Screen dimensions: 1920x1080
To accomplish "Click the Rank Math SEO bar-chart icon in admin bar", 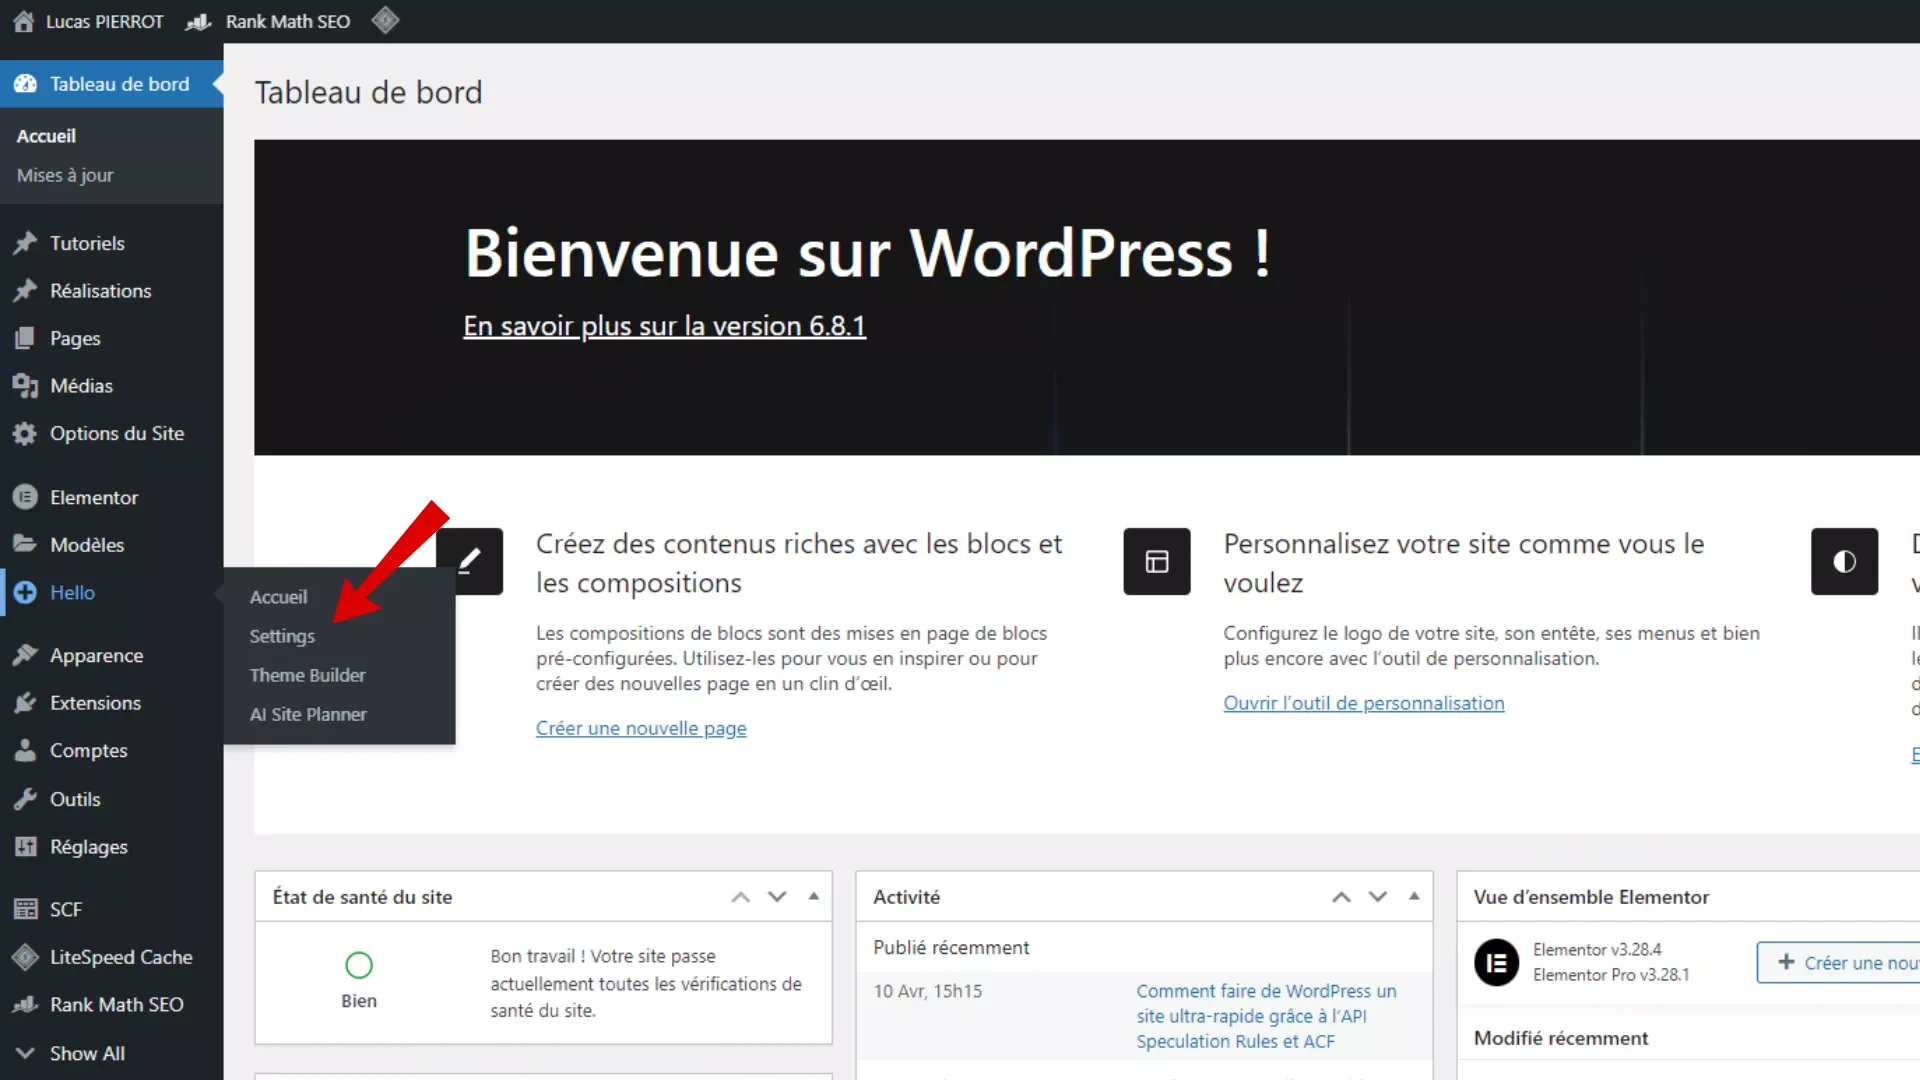I will 198,21.
